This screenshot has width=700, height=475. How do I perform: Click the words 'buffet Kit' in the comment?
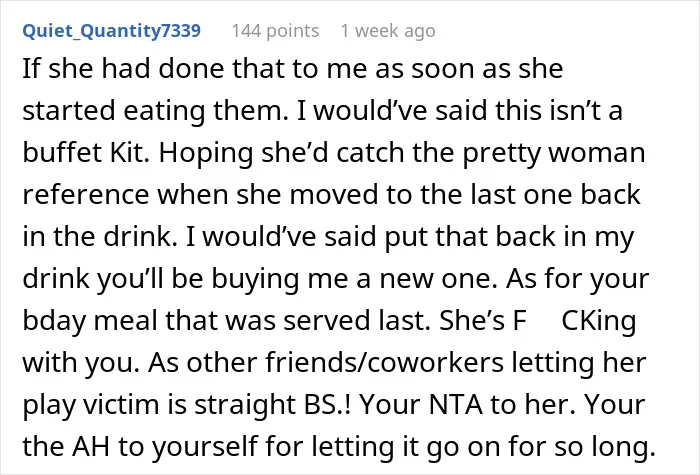[x=85, y=153]
